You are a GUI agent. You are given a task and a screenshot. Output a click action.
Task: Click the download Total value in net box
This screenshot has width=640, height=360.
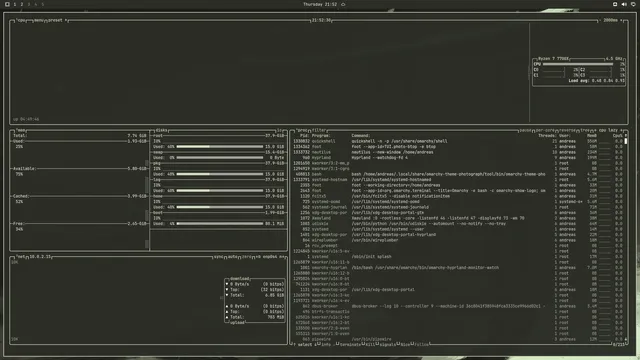click(257, 295)
